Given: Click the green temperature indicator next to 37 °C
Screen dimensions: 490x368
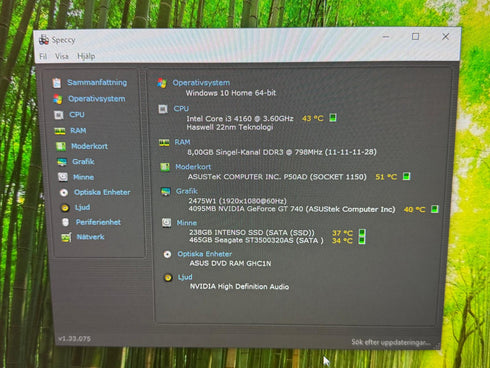Looking at the screenshot, I should [362, 232].
